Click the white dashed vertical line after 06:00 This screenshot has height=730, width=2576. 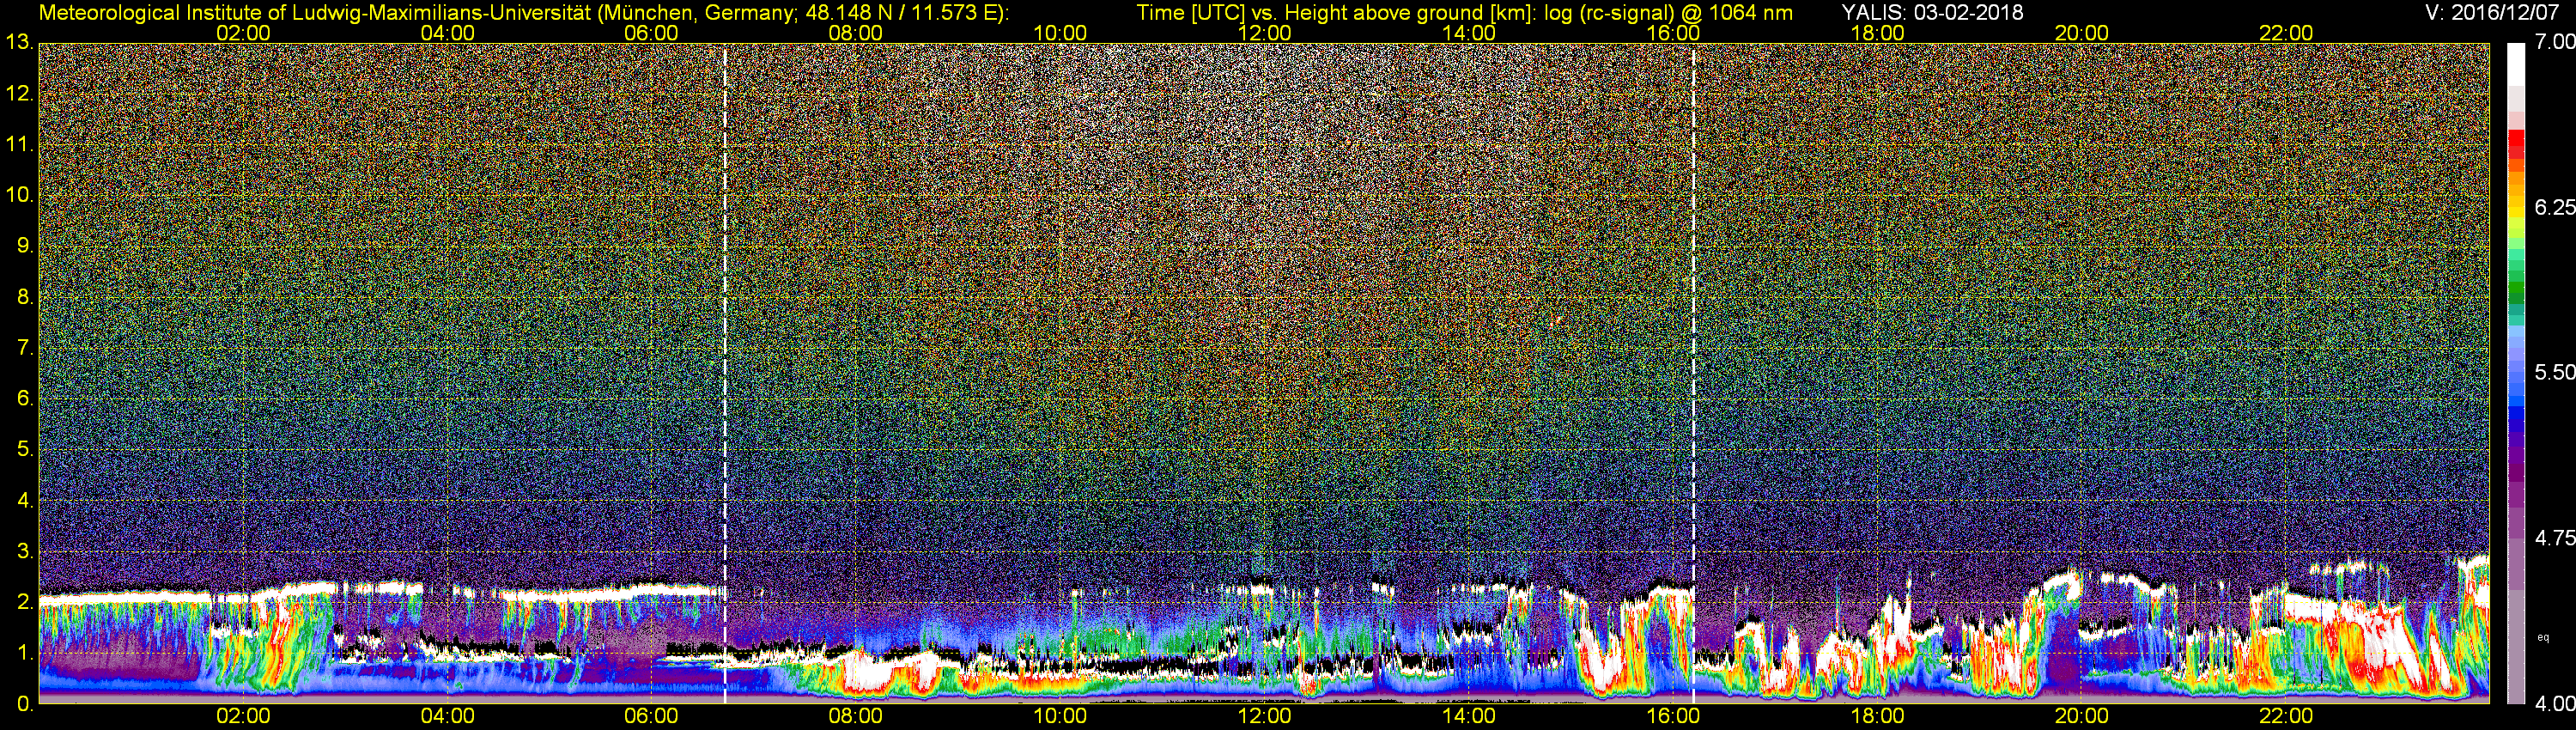725,373
